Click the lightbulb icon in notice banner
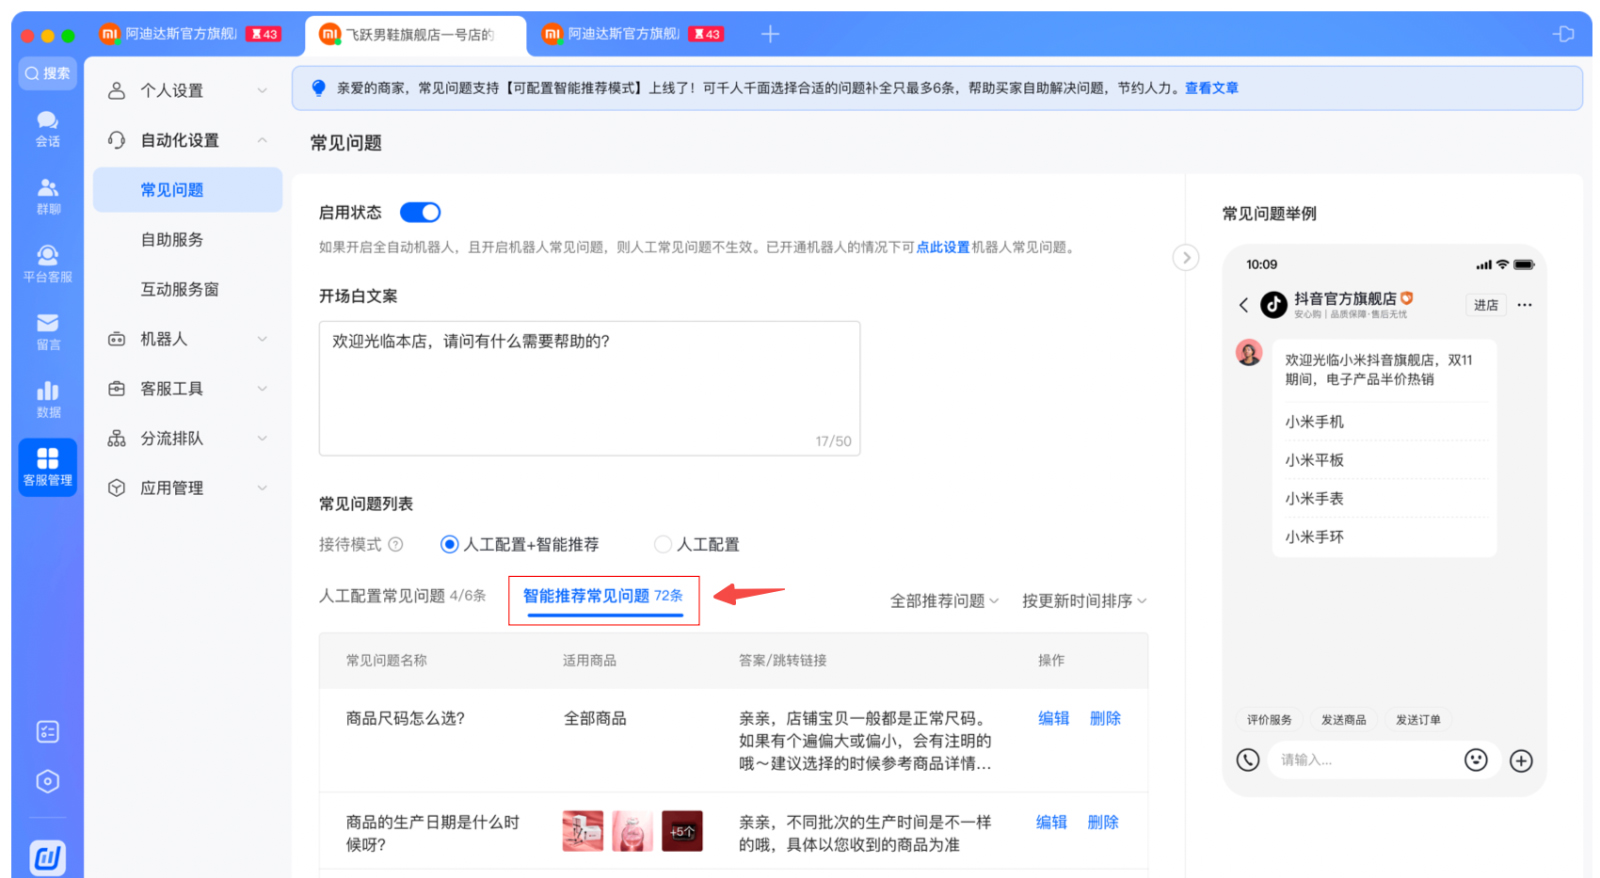 point(318,88)
